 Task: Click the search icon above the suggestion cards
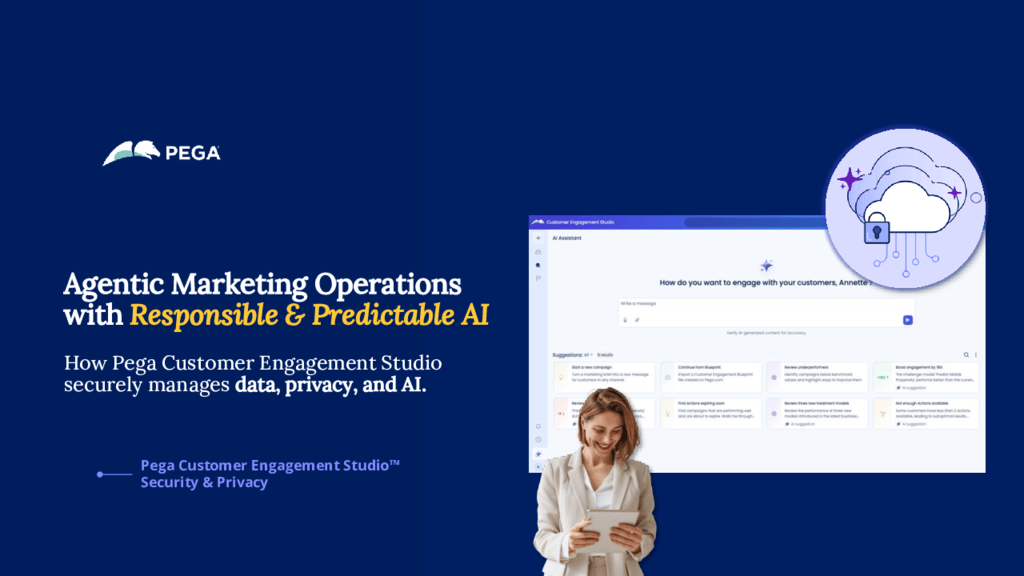point(966,355)
